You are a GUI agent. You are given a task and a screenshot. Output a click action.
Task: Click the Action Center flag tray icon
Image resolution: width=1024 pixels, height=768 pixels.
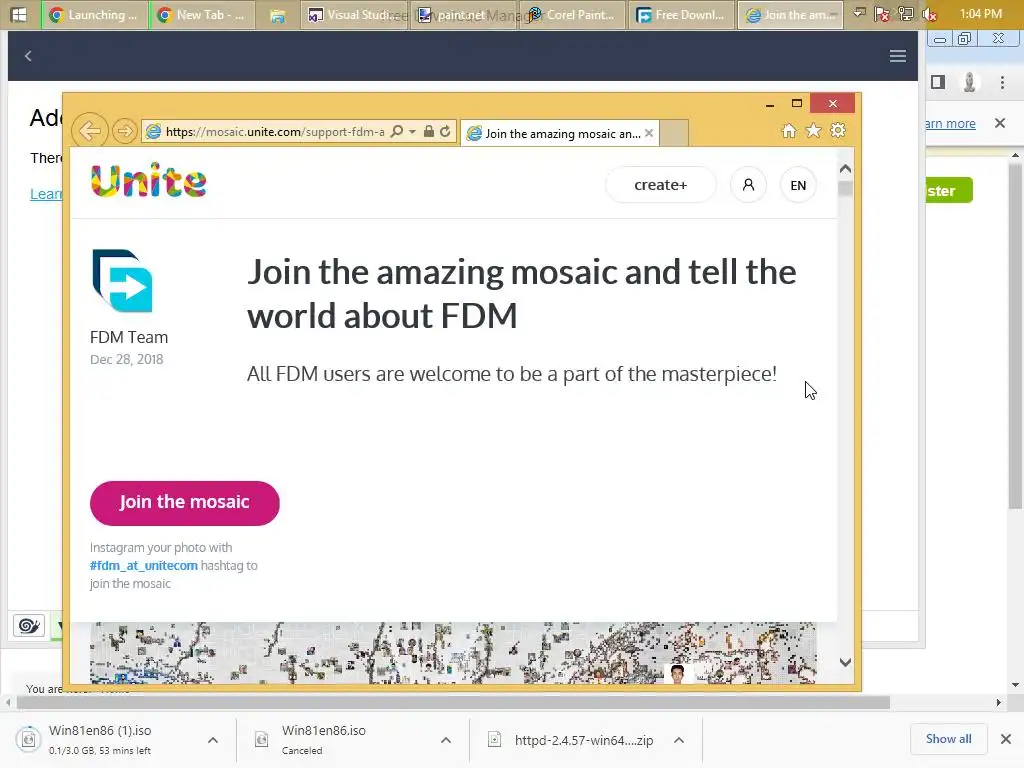pos(882,14)
